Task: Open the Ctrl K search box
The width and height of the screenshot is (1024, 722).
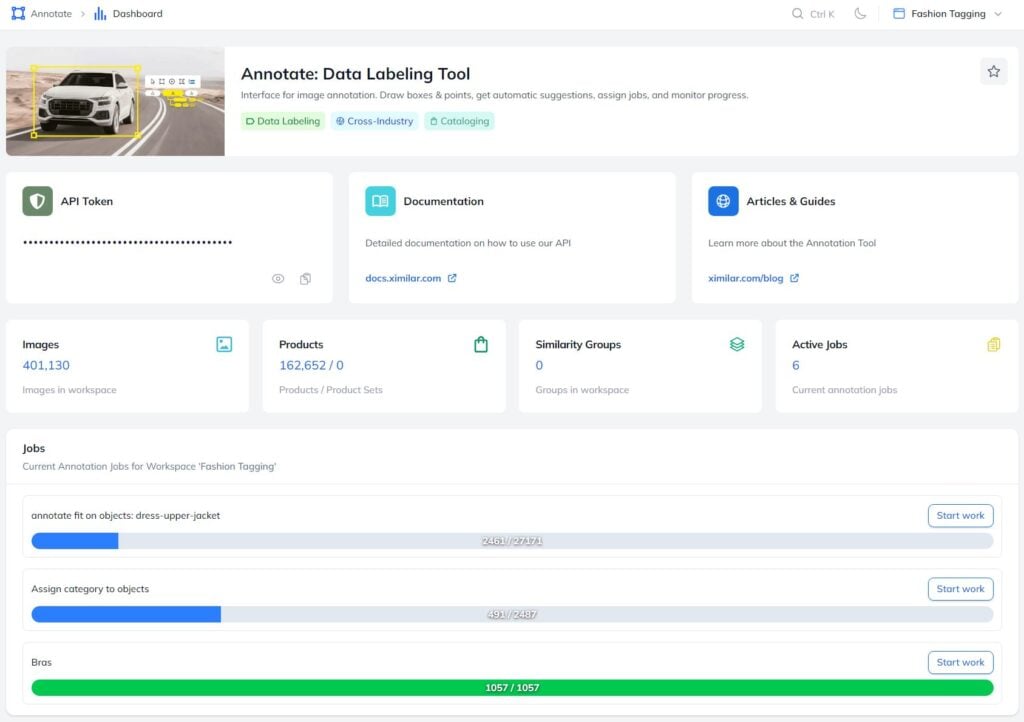Action: (x=813, y=14)
